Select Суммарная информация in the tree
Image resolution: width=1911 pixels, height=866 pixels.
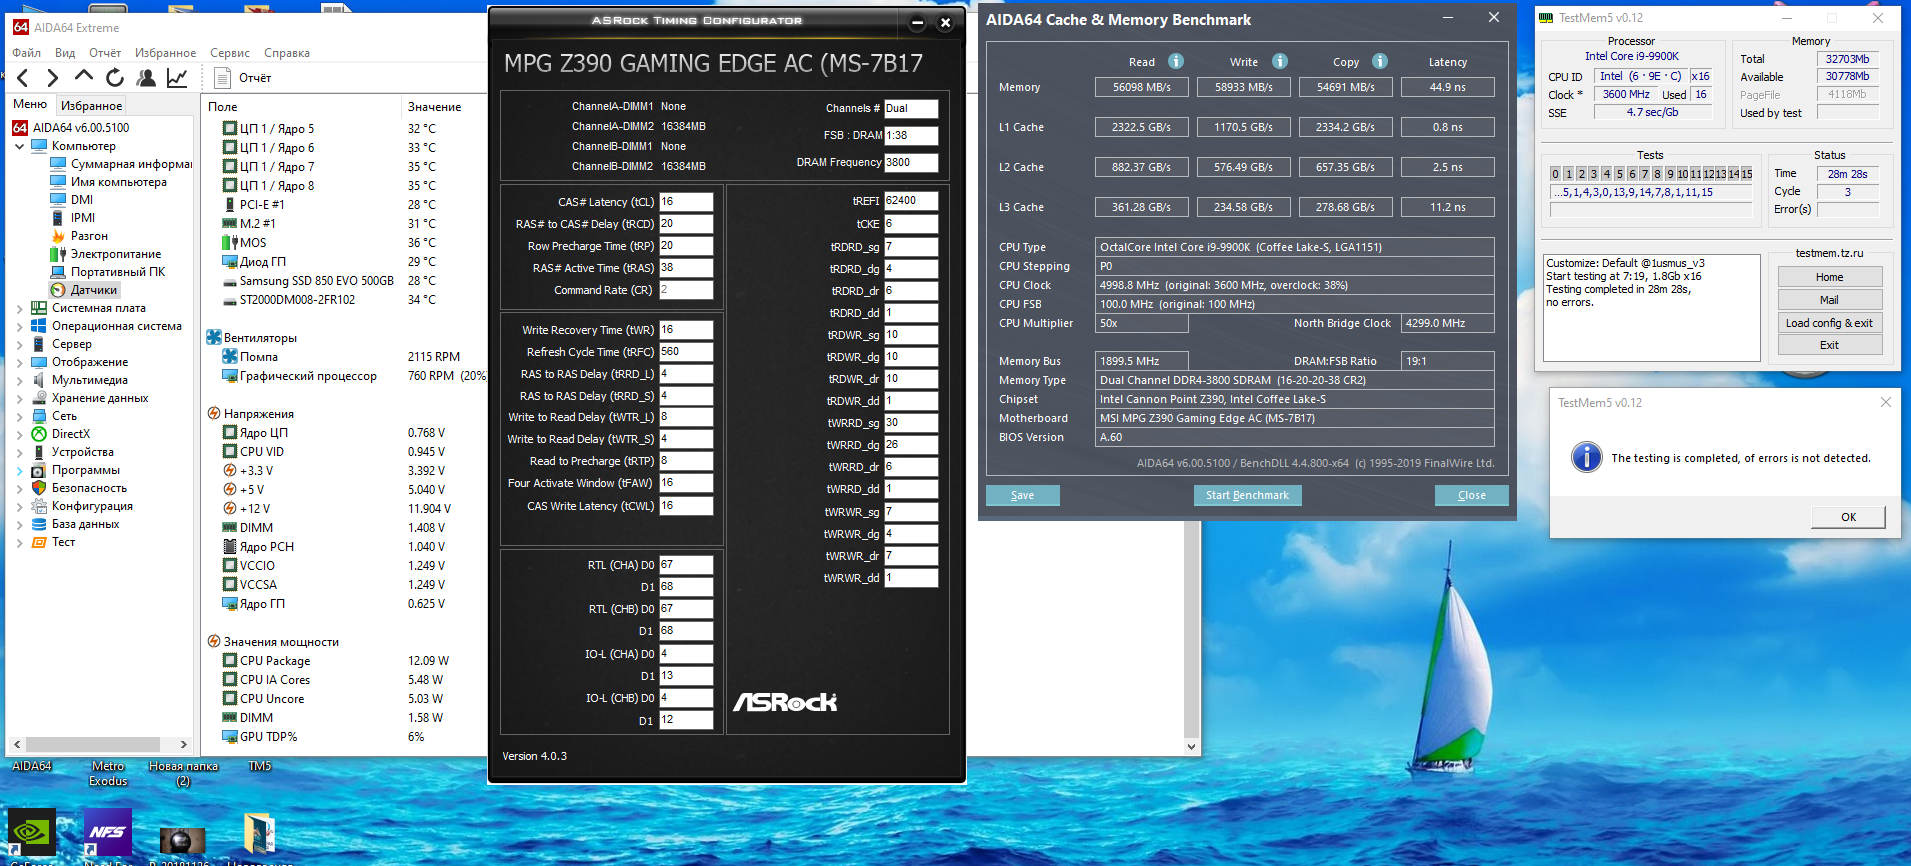131,164
